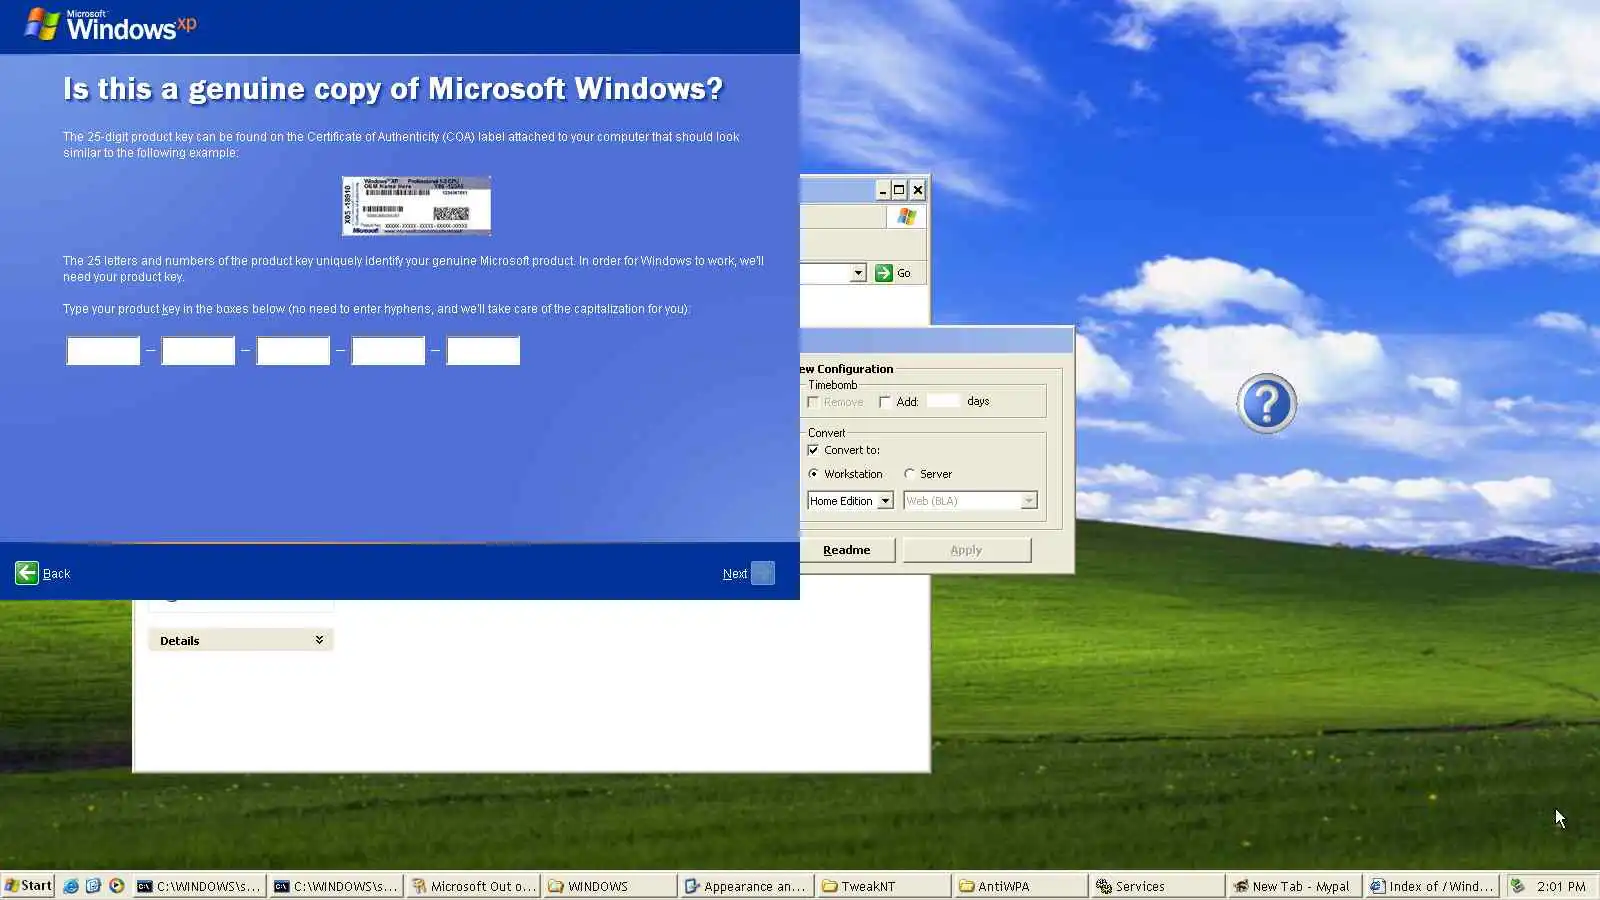This screenshot has width=1600, height=900.
Task: Switch to WINDOWS folder taskbar button
Action: (610, 886)
